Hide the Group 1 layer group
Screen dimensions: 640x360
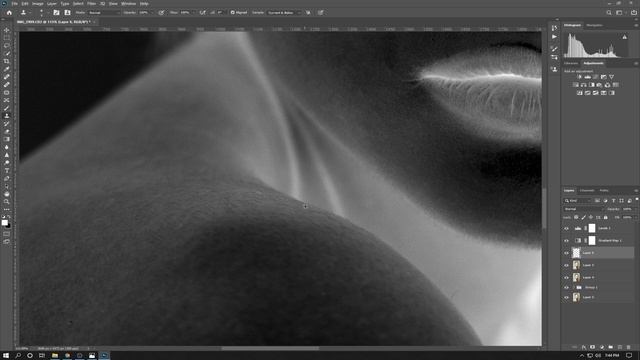(x=567, y=287)
